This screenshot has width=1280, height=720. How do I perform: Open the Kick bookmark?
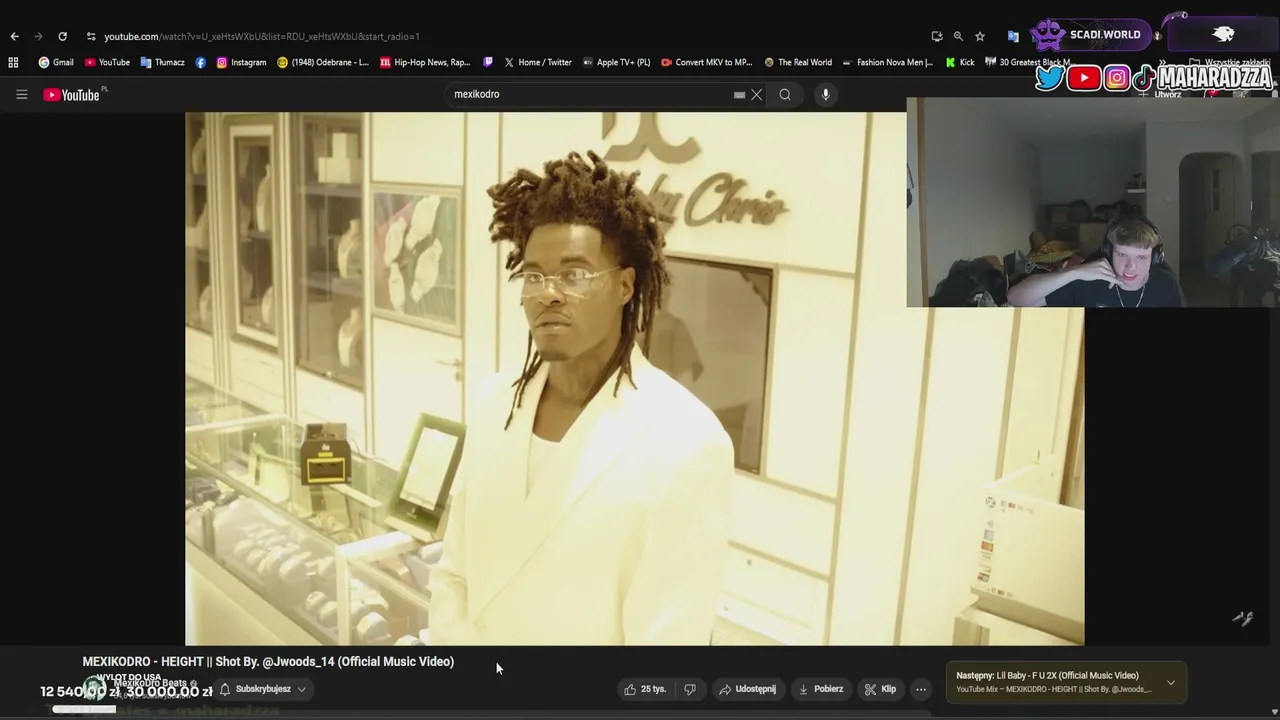[x=960, y=62]
